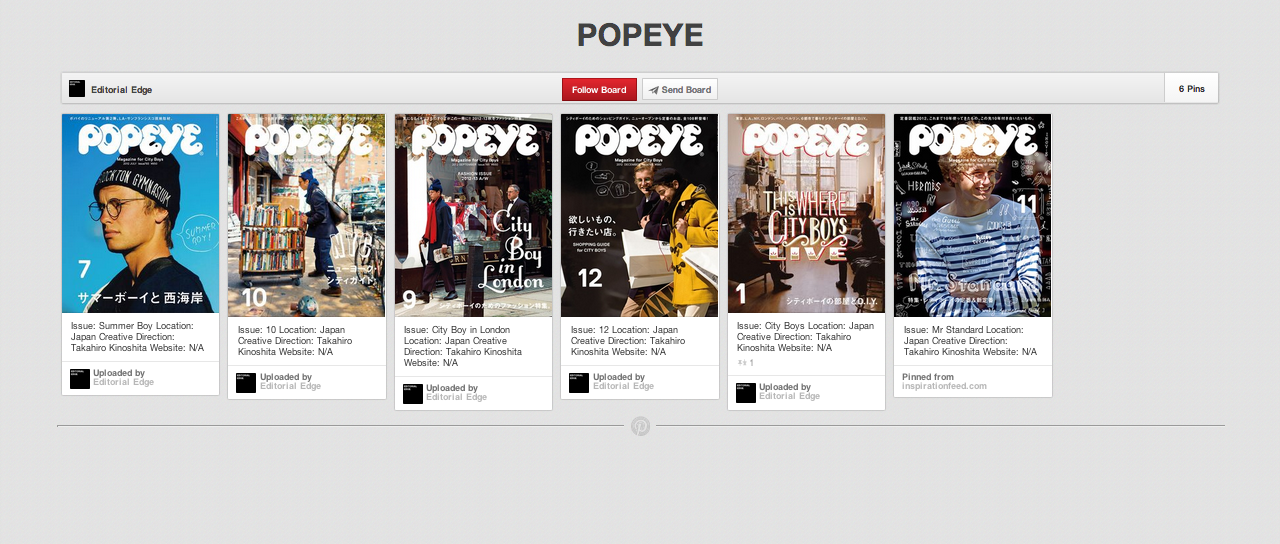Open the Editorial Edge profile link in header
The height and width of the screenshot is (544, 1280).
(x=121, y=89)
